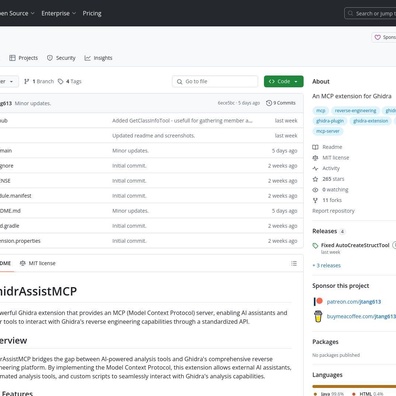Focus the Go to file search box
396x396 pixels.
point(215,81)
